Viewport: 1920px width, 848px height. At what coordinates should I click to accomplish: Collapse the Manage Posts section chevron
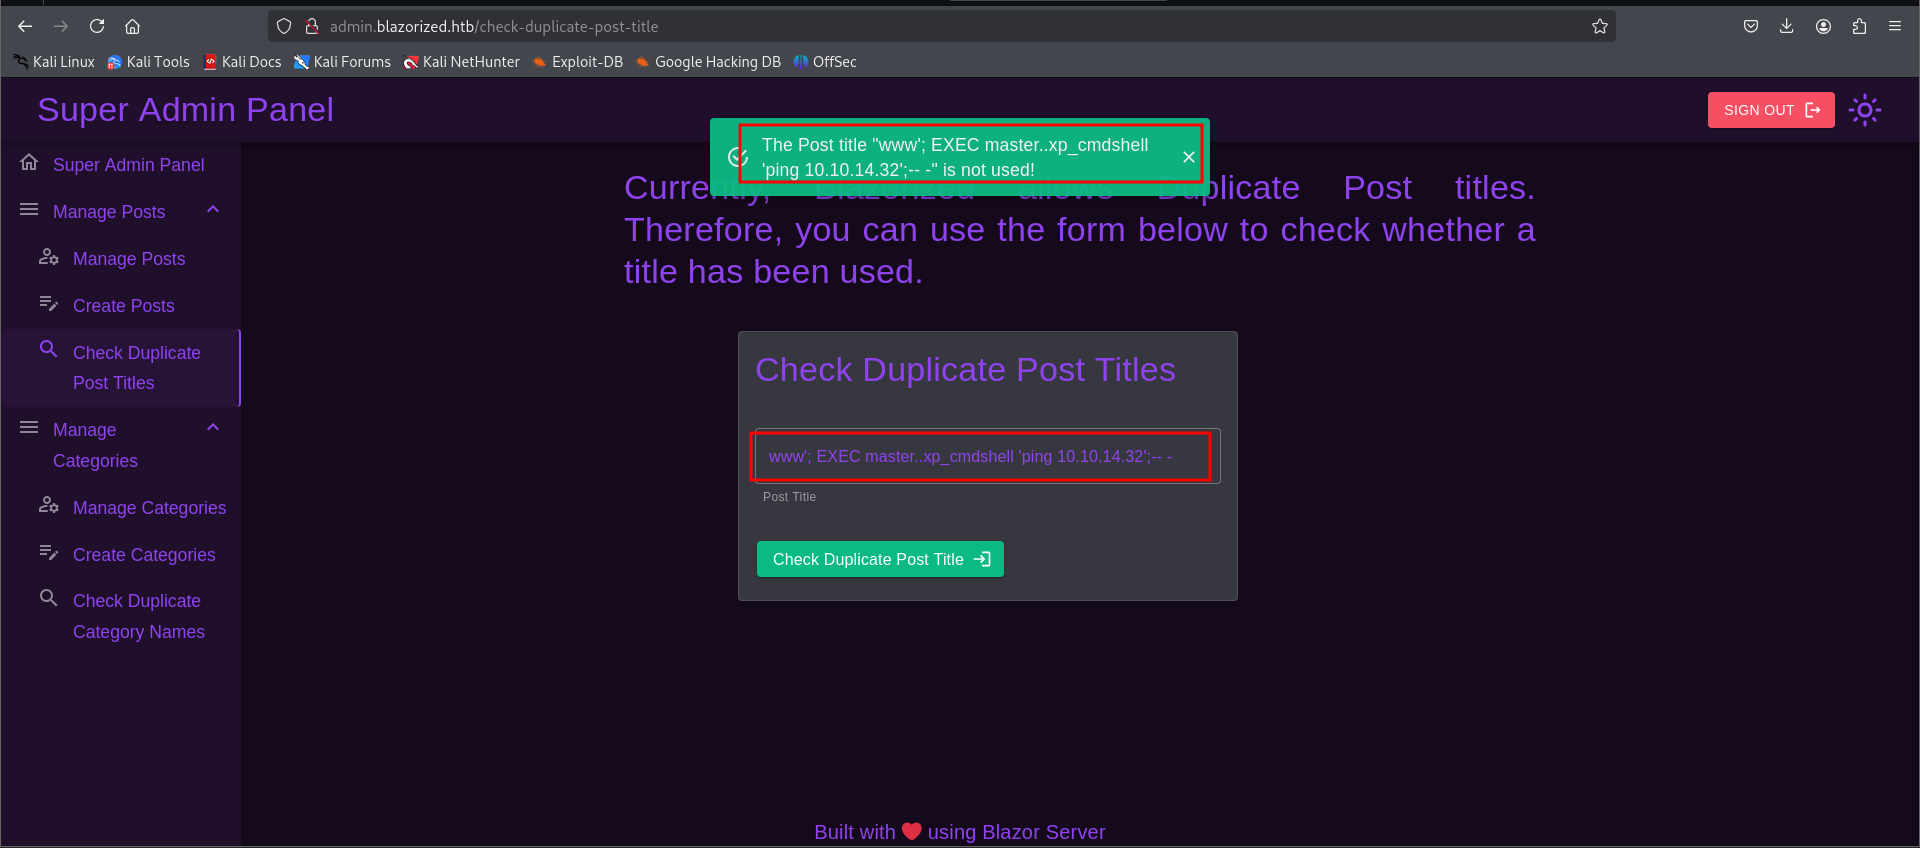[213, 210]
